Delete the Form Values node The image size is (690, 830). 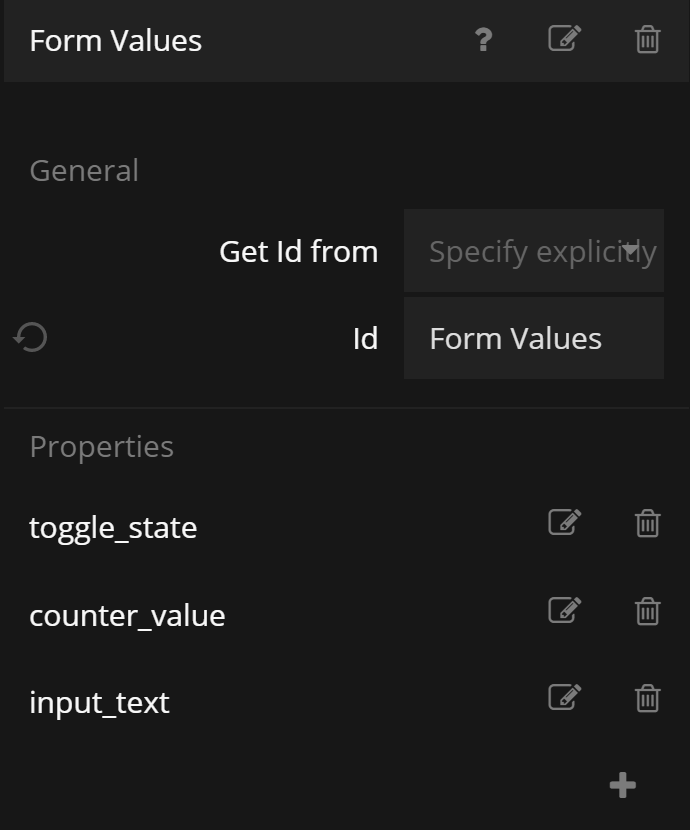(x=648, y=40)
